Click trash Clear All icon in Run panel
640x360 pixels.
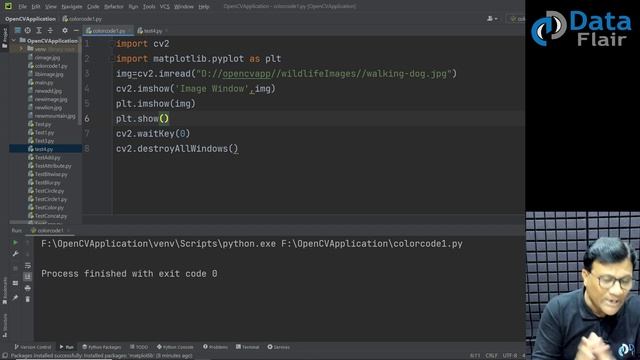click(27, 299)
